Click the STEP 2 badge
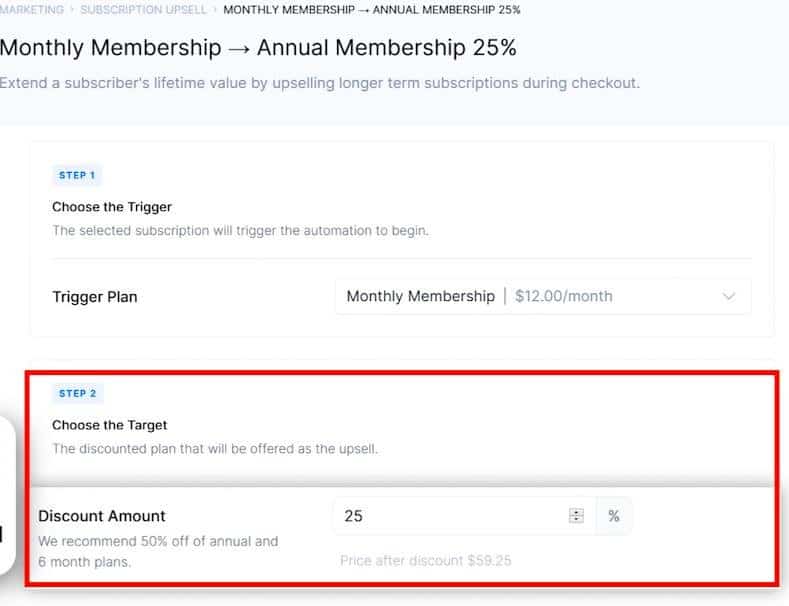Screen dimensions: 789x606 click(x=77, y=393)
